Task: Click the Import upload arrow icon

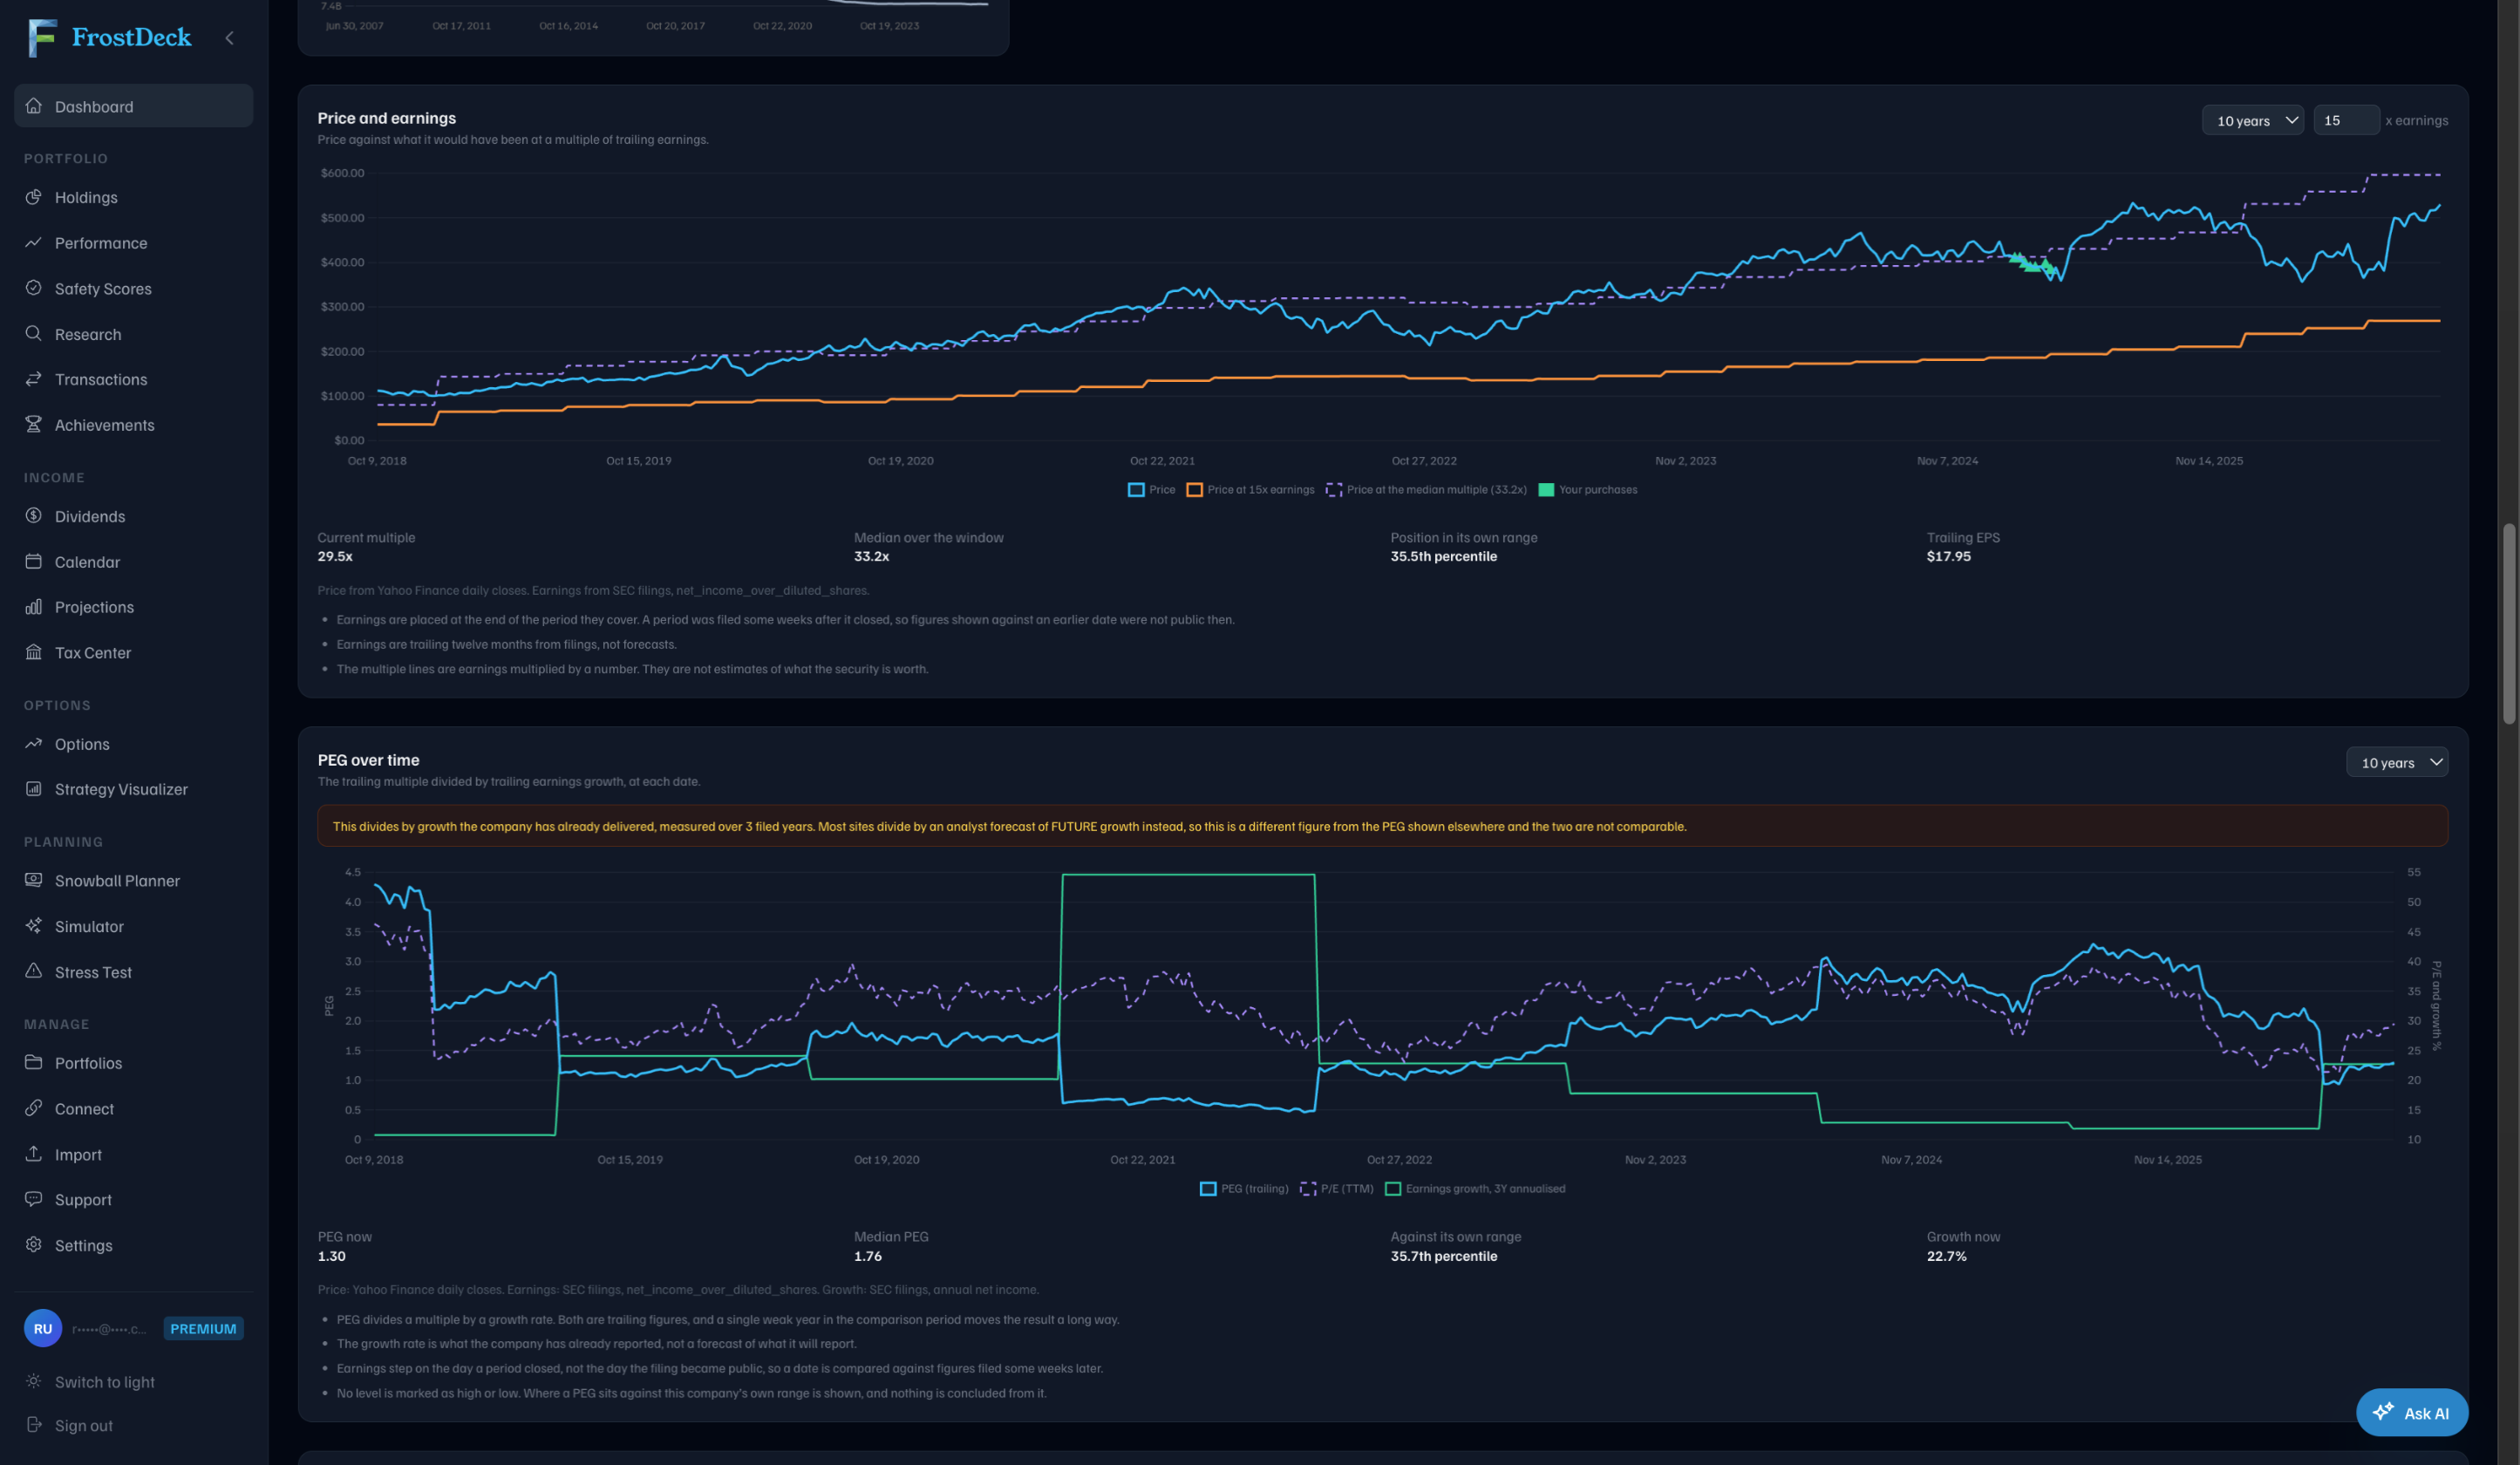Action: pyautogui.click(x=34, y=1154)
